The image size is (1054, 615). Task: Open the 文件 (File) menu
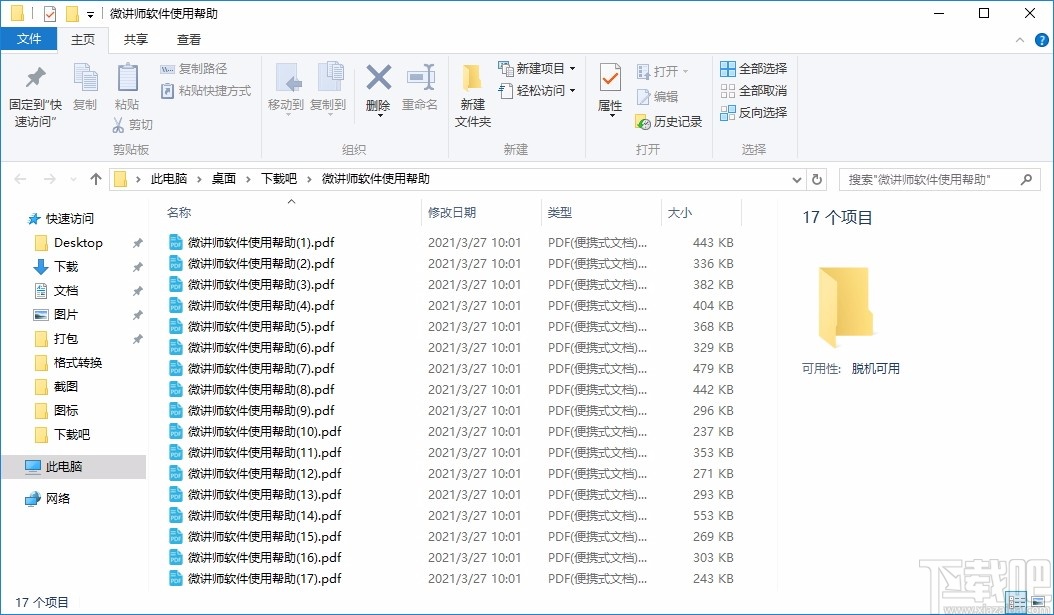pyautogui.click(x=29, y=39)
